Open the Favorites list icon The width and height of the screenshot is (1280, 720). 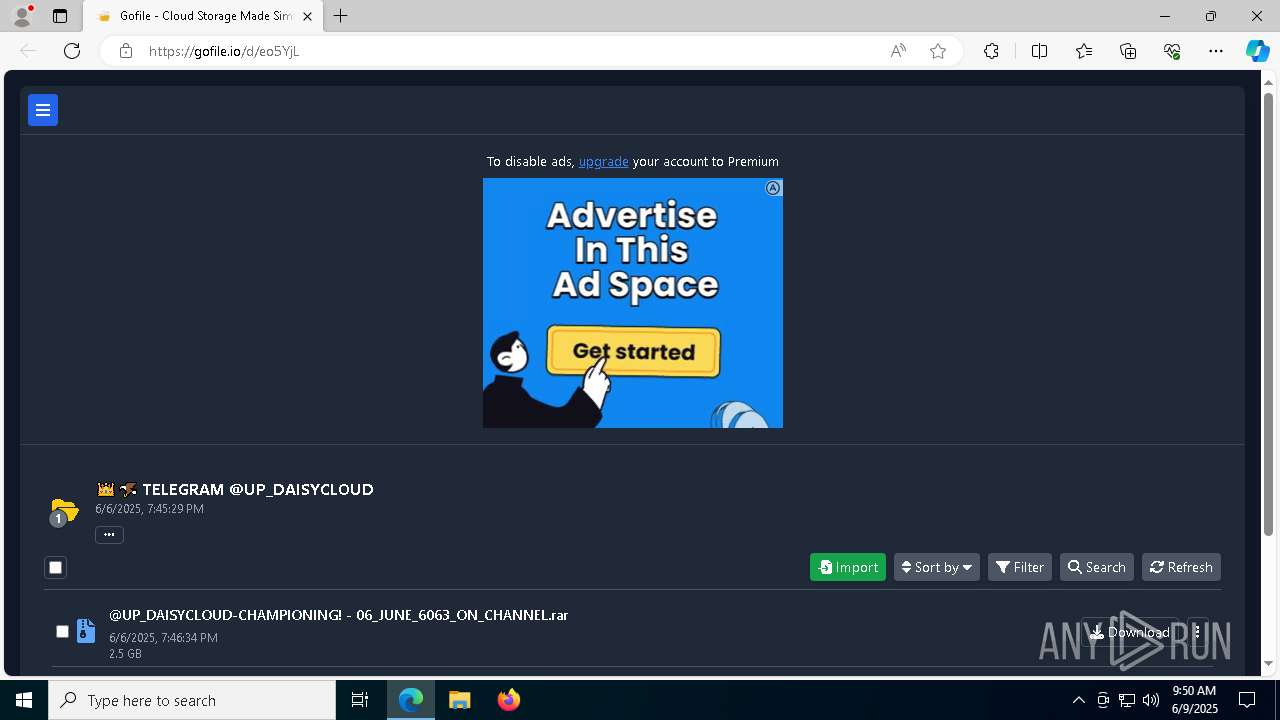[1084, 51]
